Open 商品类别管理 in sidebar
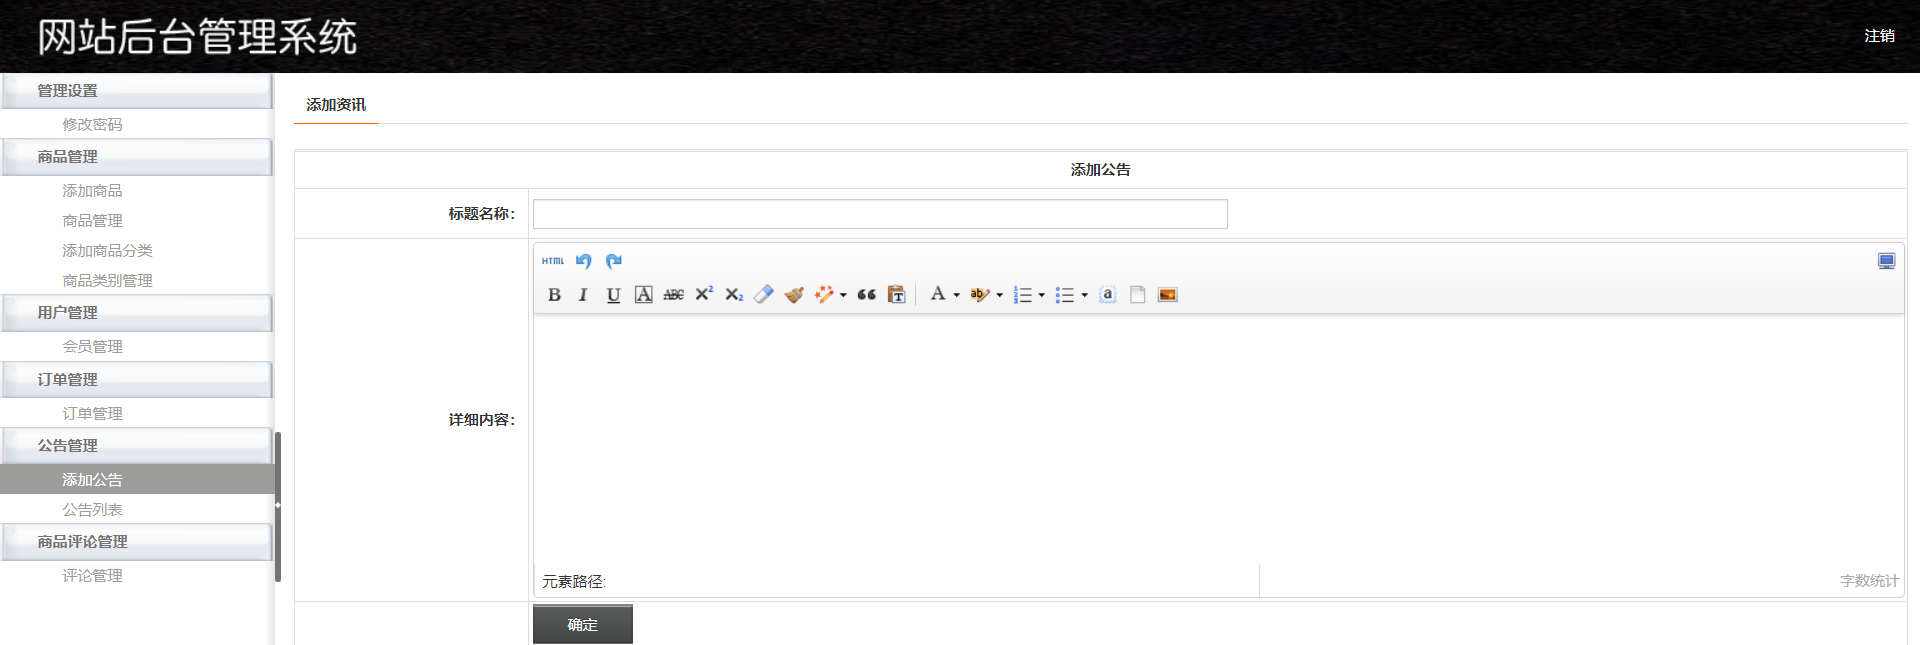1920x645 pixels. click(107, 281)
